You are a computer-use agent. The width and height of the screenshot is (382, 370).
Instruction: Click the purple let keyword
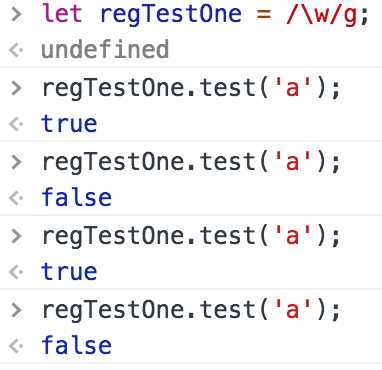click(62, 14)
